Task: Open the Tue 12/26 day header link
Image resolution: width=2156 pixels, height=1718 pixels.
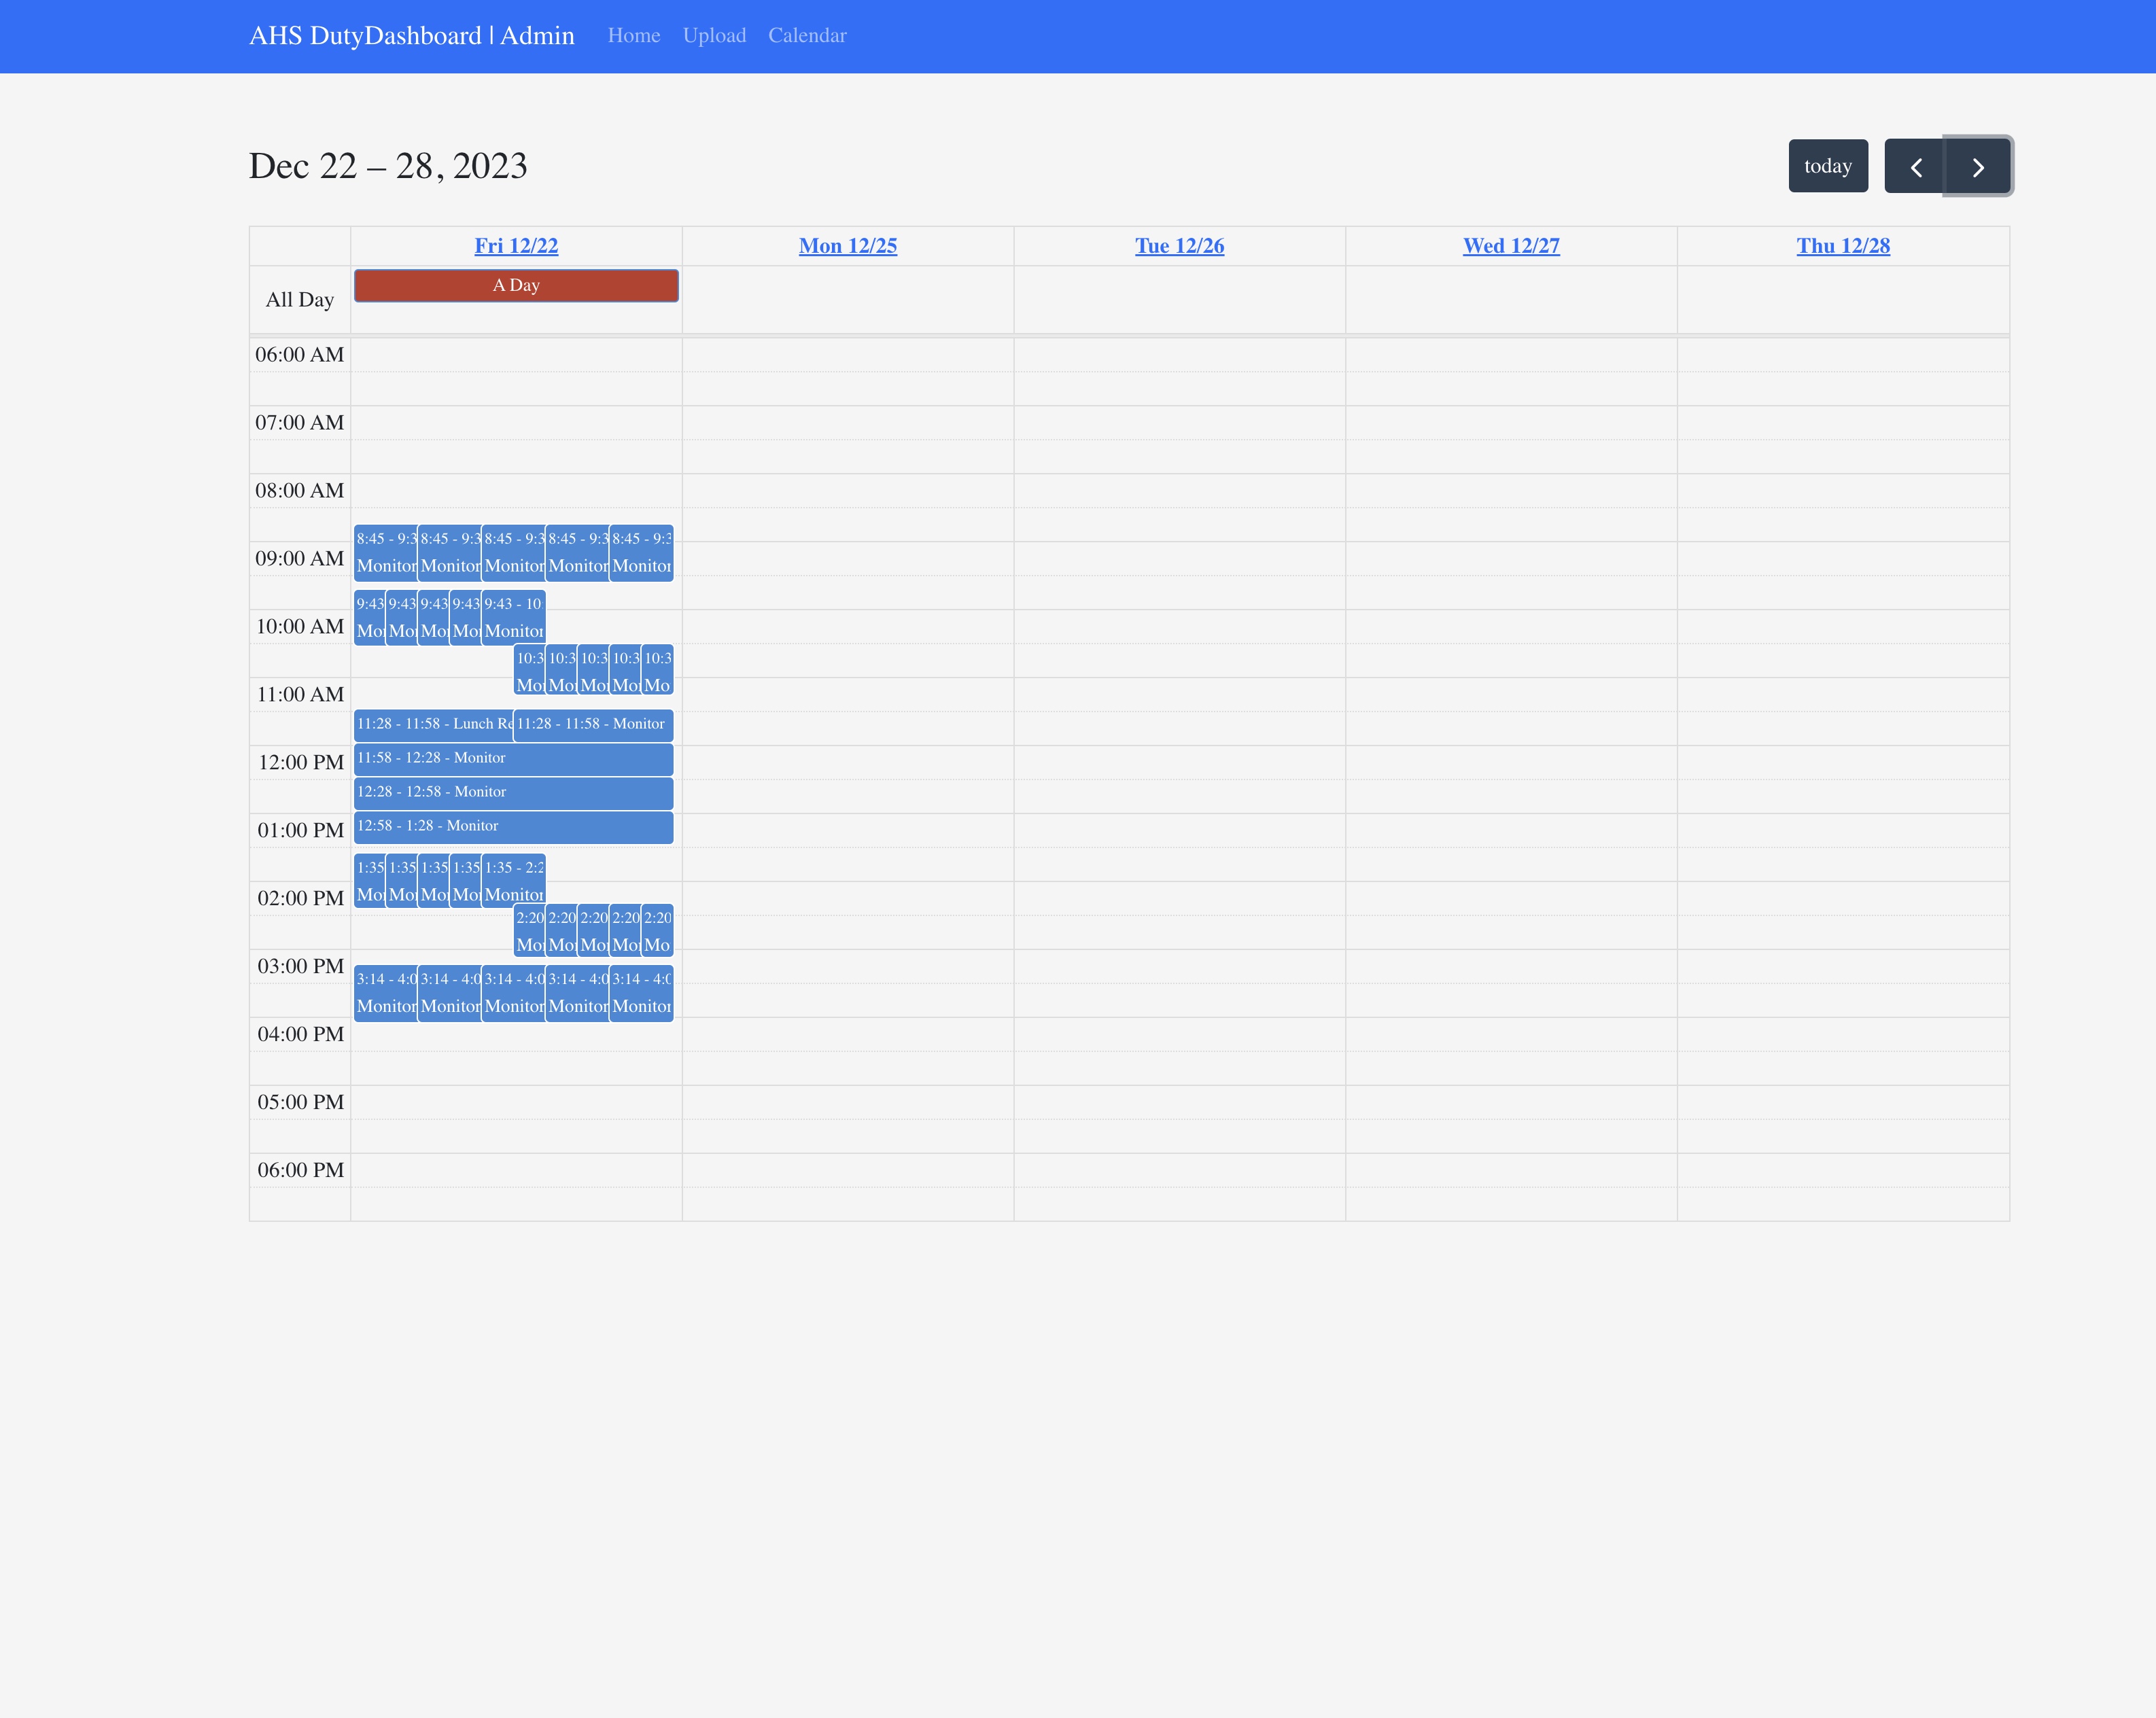Action: click(x=1179, y=246)
